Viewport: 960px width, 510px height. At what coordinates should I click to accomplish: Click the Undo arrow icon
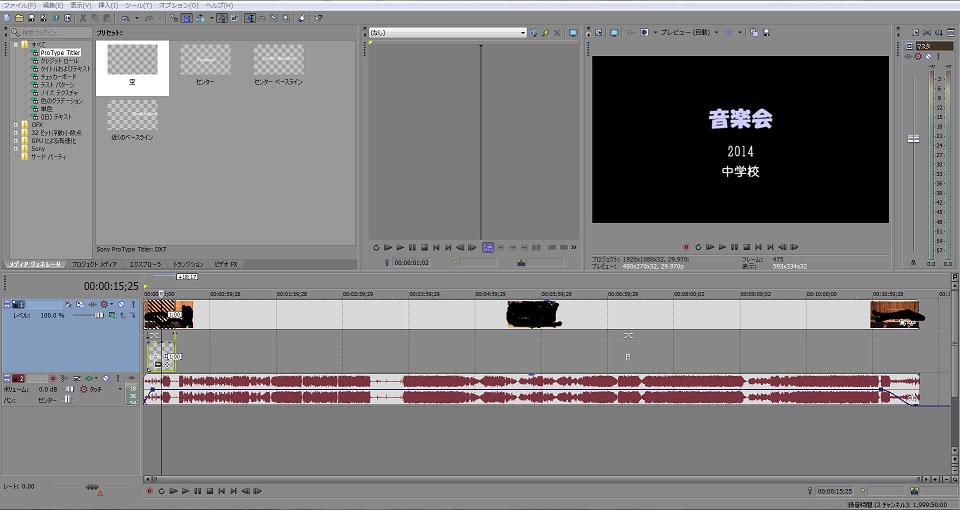coord(125,18)
